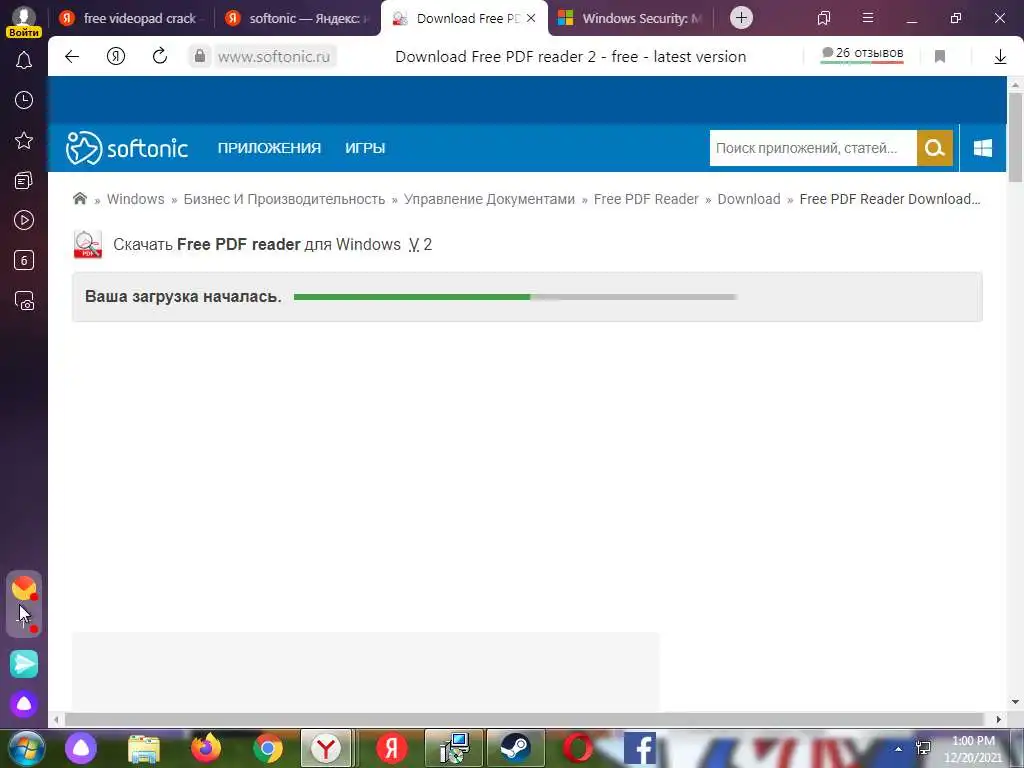
Task: Switch to softonic — Яндекс tab
Action: 297,18
